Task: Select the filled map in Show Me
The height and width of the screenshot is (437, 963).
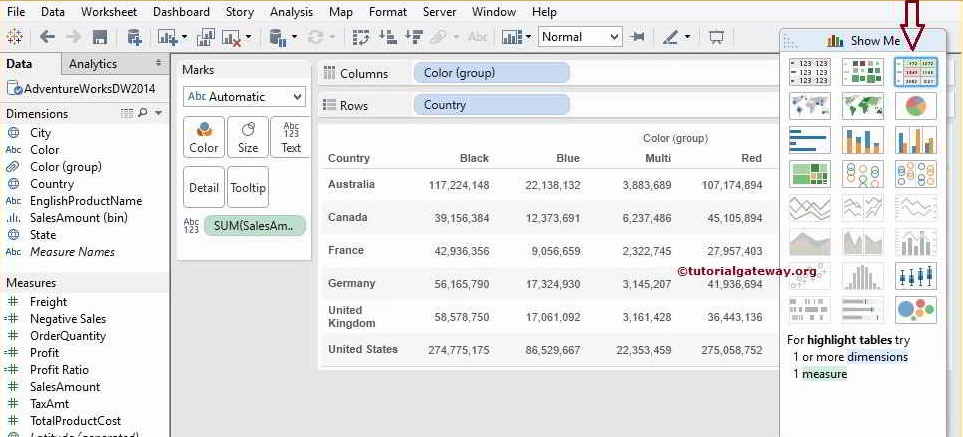Action: 863,106
